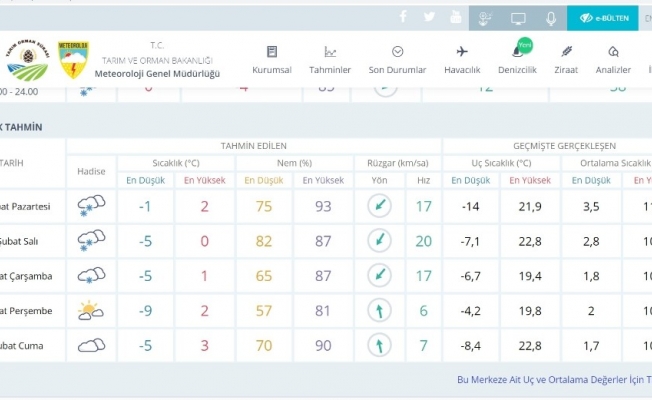Open the Ziraat menu

click(567, 60)
